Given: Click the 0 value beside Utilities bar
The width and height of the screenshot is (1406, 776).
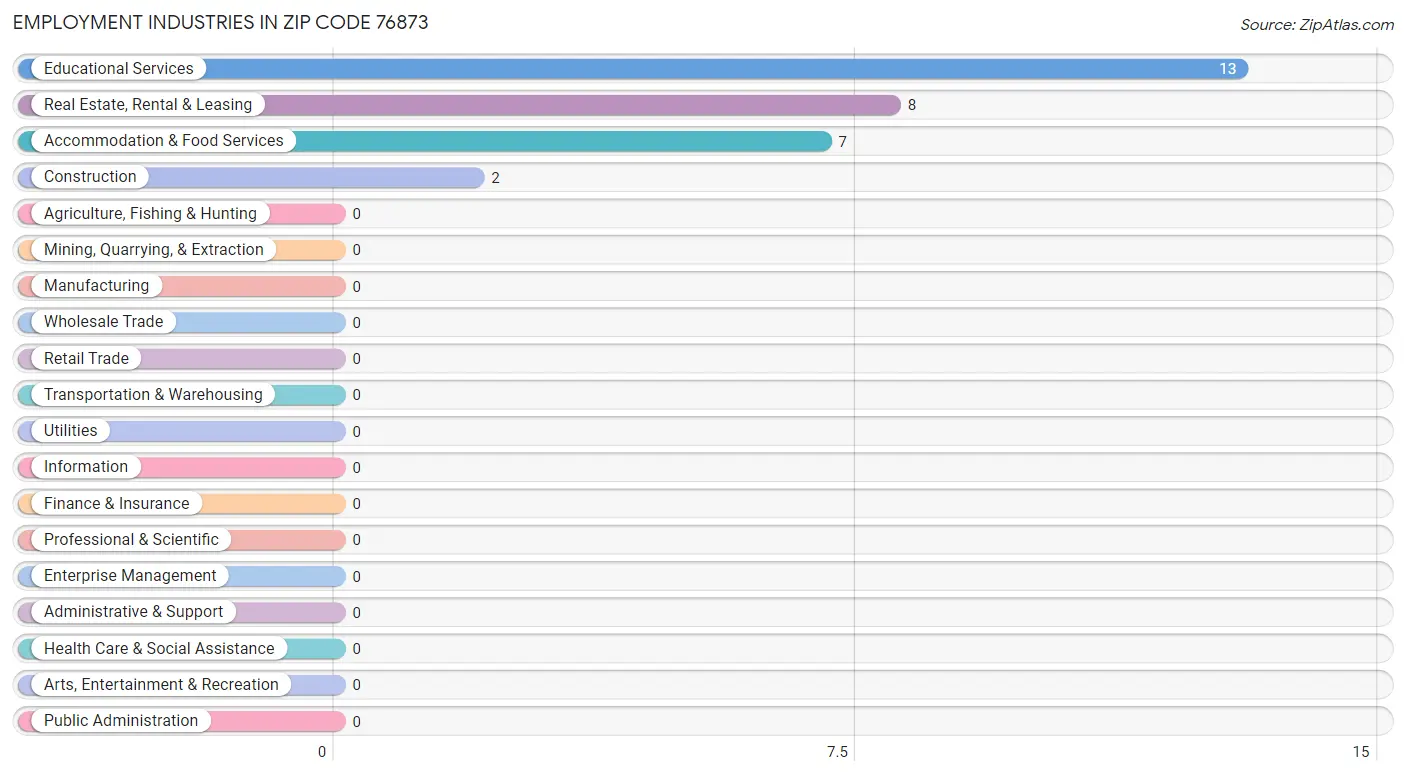Looking at the screenshot, I should (356, 432).
